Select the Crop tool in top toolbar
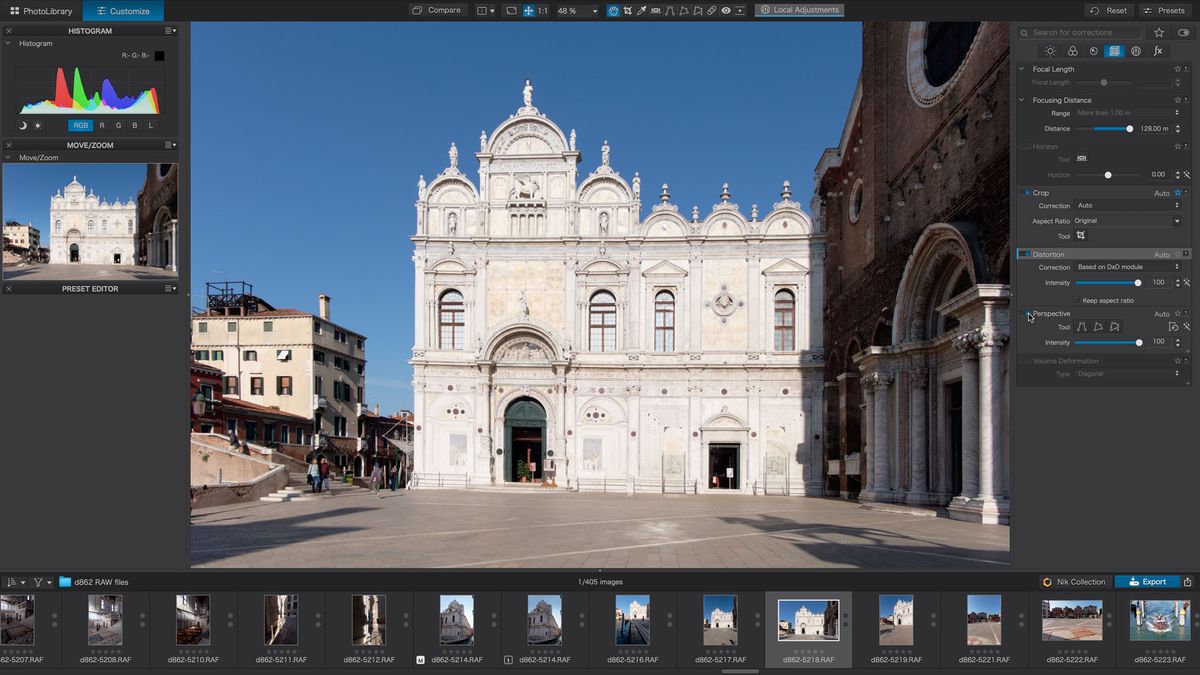This screenshot has width=1200, height=675. [x=628, y=10]
